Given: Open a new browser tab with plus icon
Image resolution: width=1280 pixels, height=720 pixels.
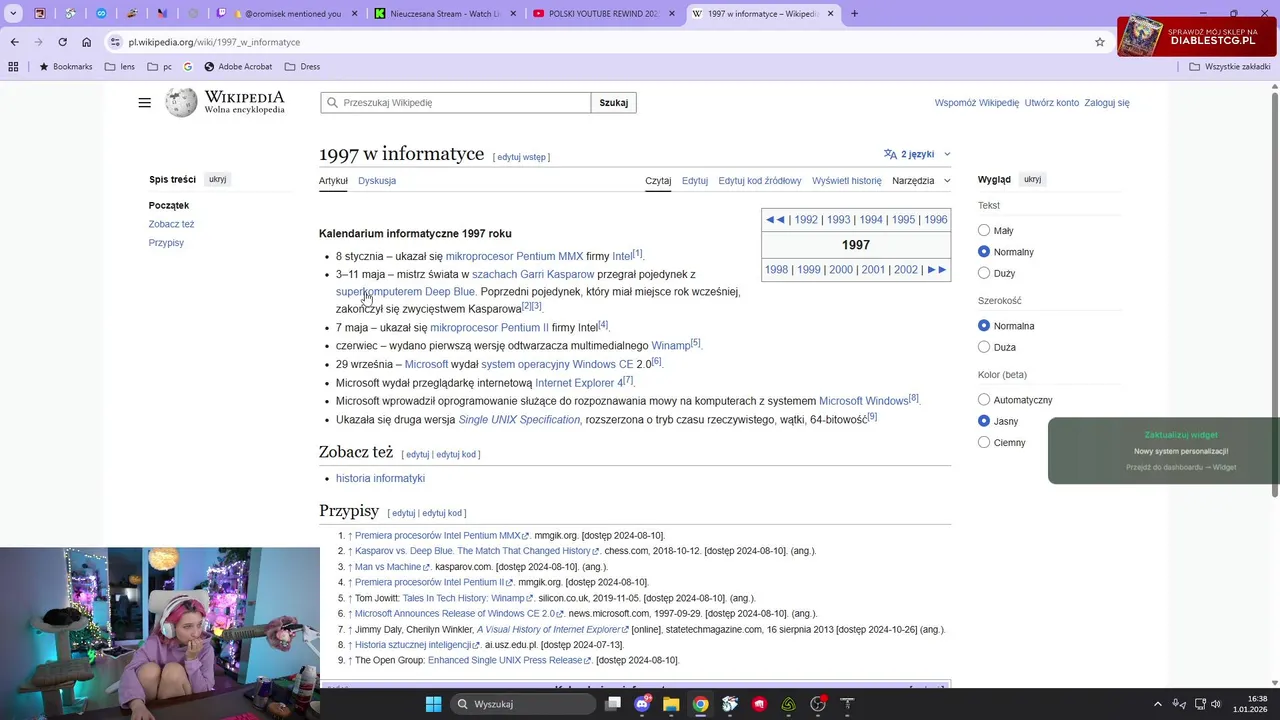Looking at the screenshot, I should [854, 14].
